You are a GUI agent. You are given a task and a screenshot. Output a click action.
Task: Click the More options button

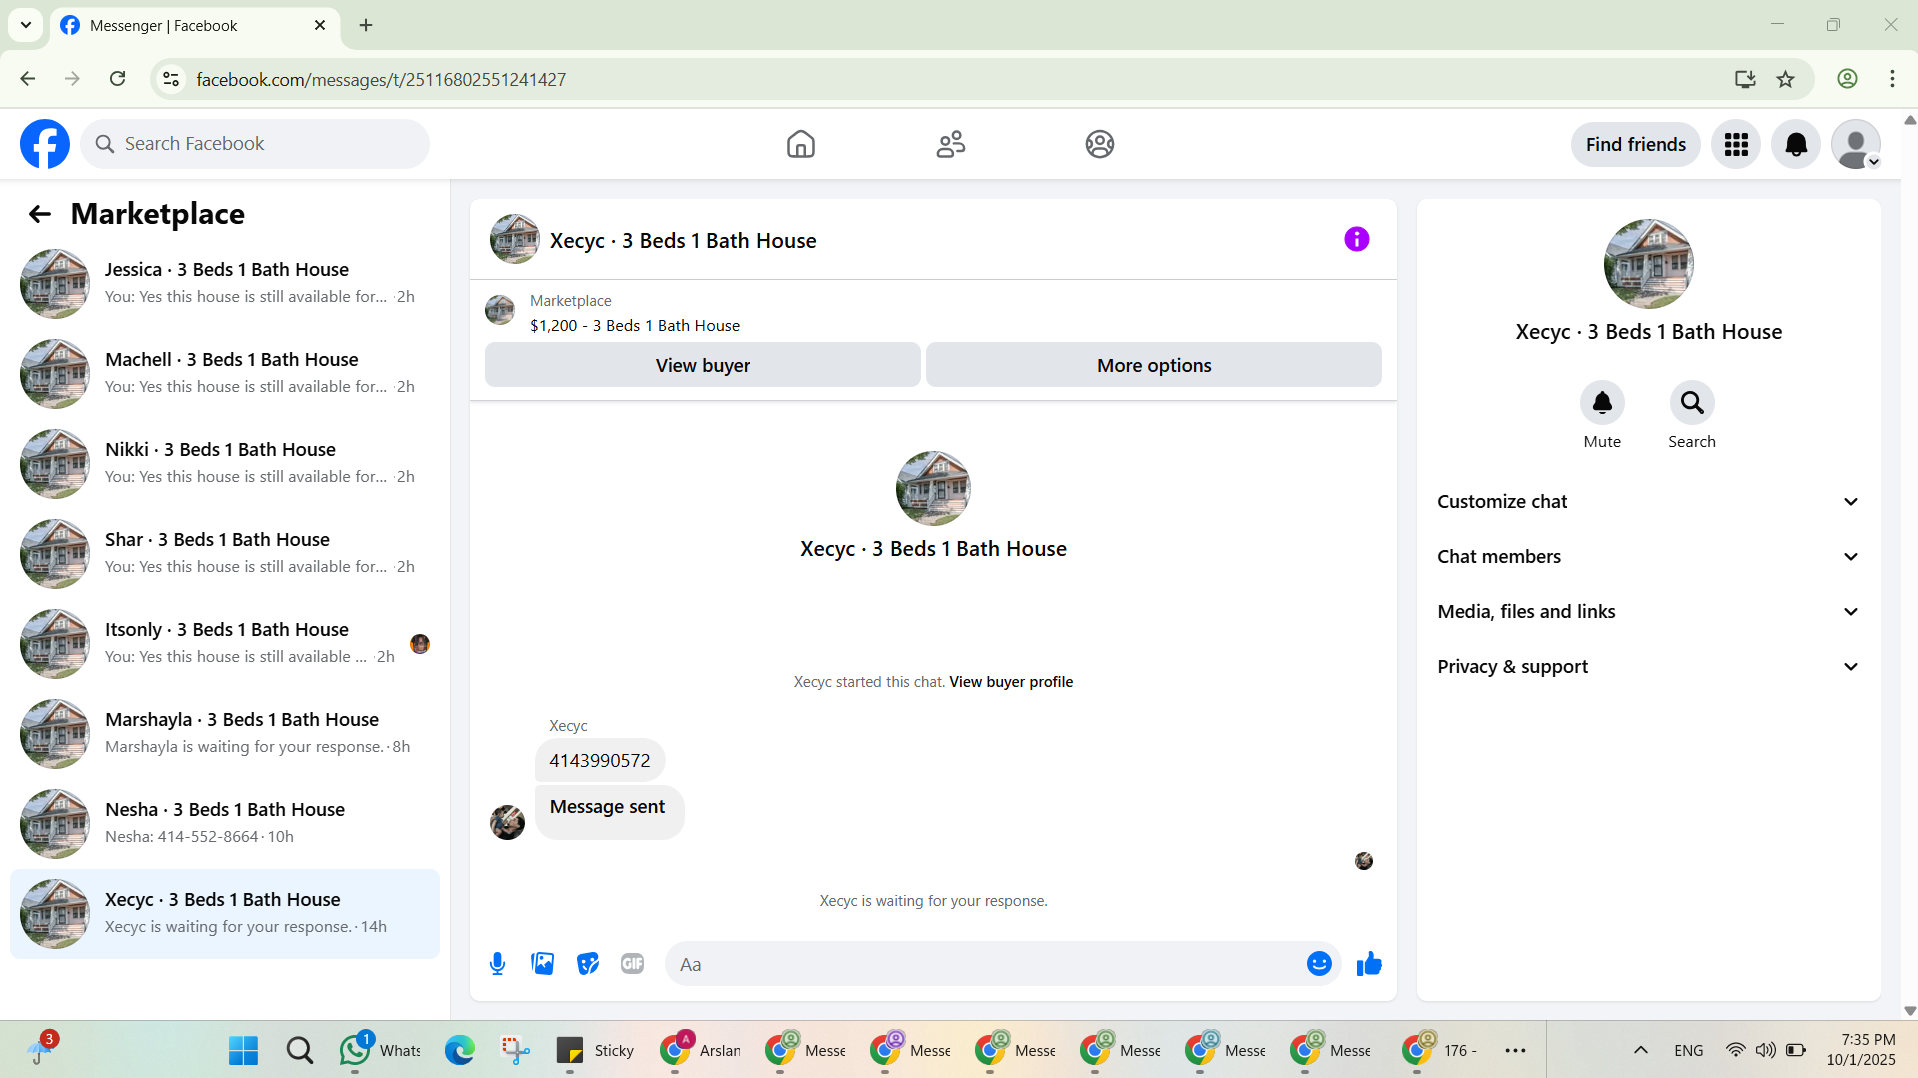[x=1154, y=365]
